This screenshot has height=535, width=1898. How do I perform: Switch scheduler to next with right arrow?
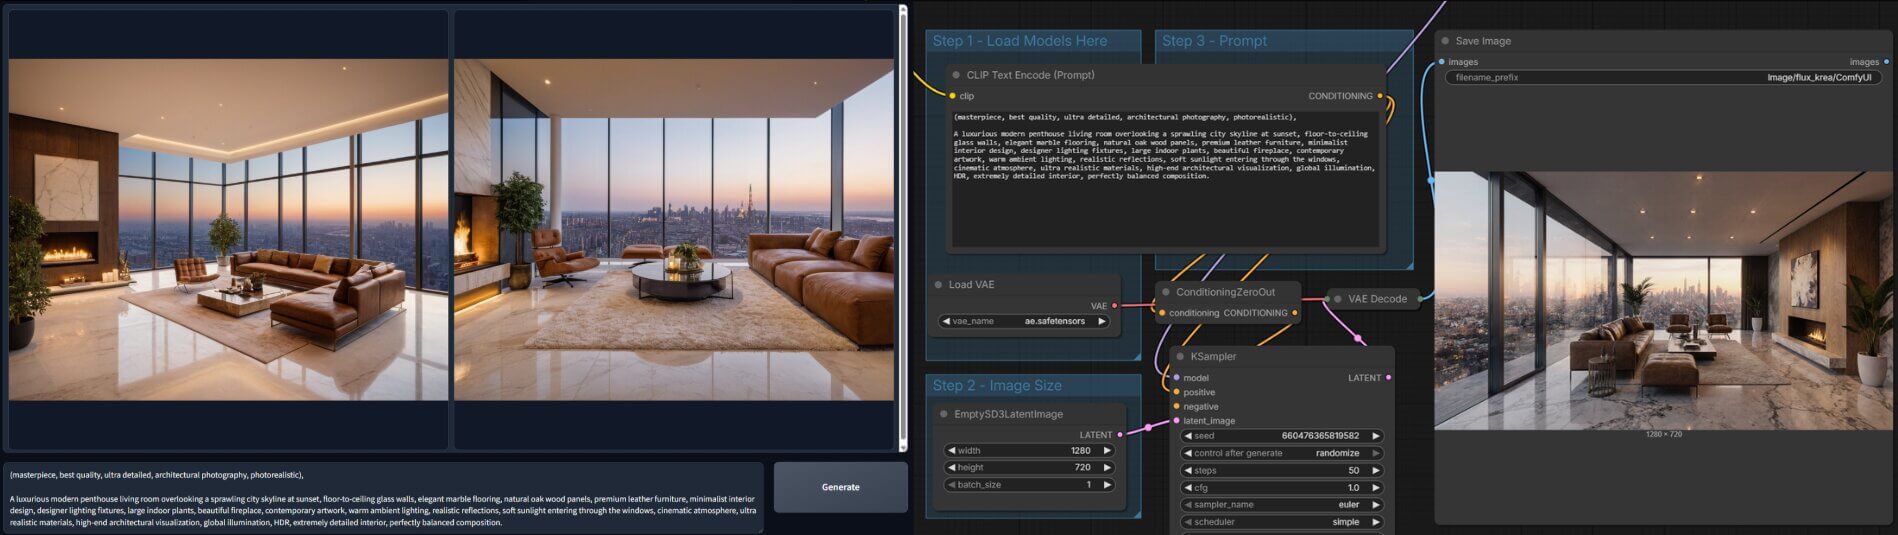(x=1376, y=522)
